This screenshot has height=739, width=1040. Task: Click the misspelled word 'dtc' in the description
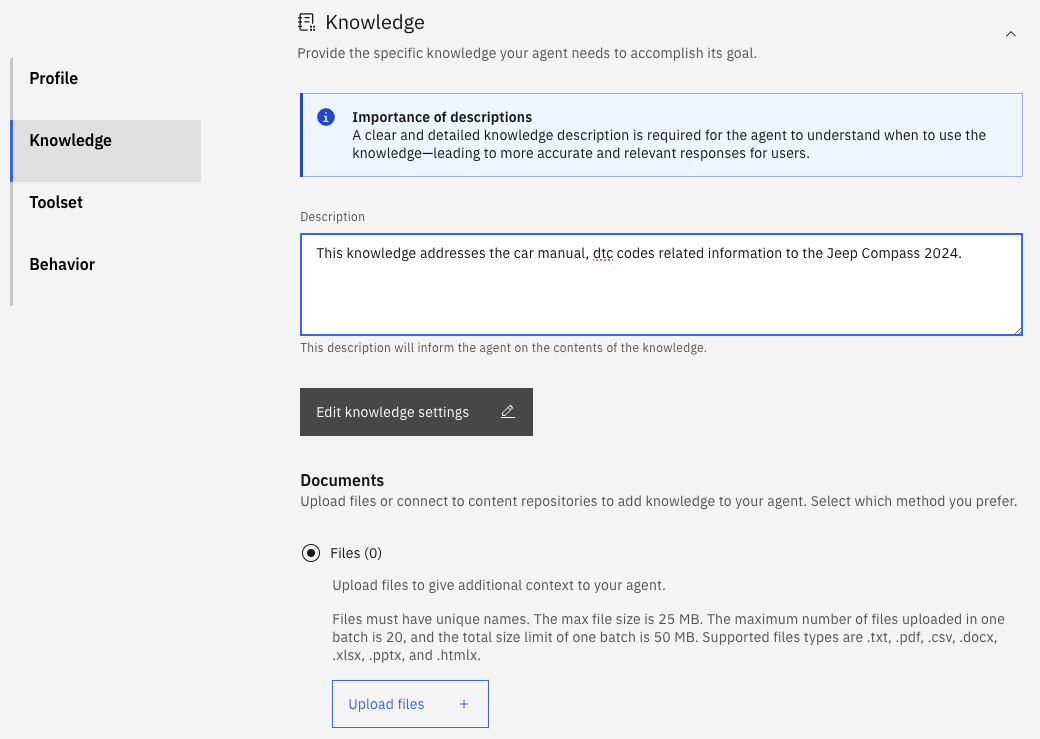(603, 253)
